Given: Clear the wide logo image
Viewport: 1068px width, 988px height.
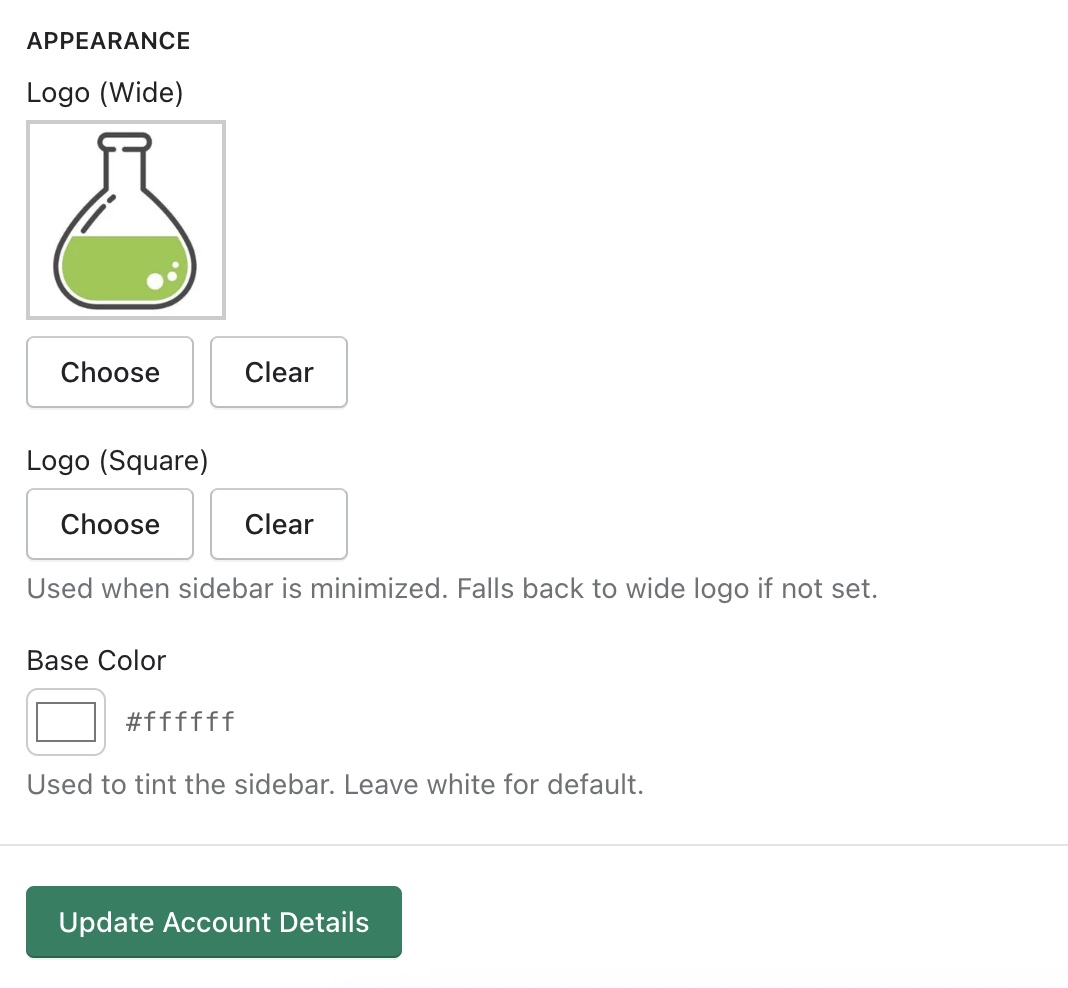Looking at the screenshot, I should [x=279, y=372].
